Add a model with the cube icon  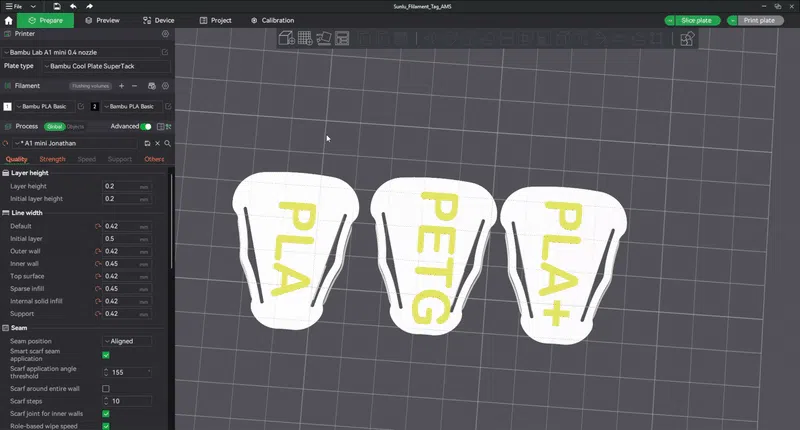[x=287, y=38]
